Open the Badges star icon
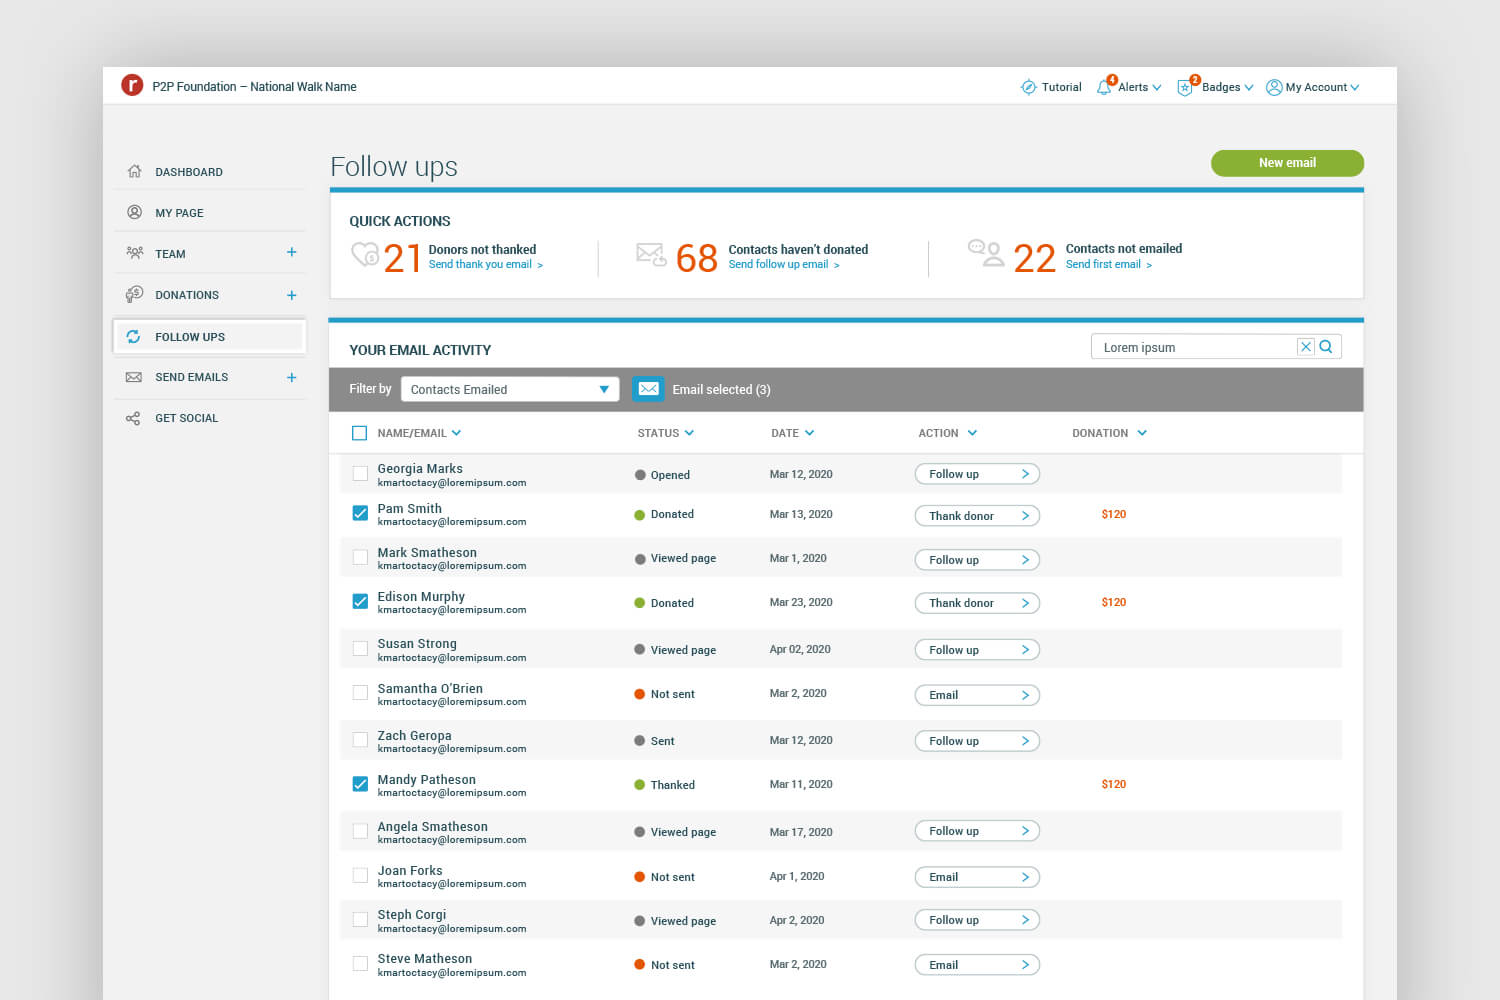The width and height of the screenshot is (1500, 1000). 1185,88
